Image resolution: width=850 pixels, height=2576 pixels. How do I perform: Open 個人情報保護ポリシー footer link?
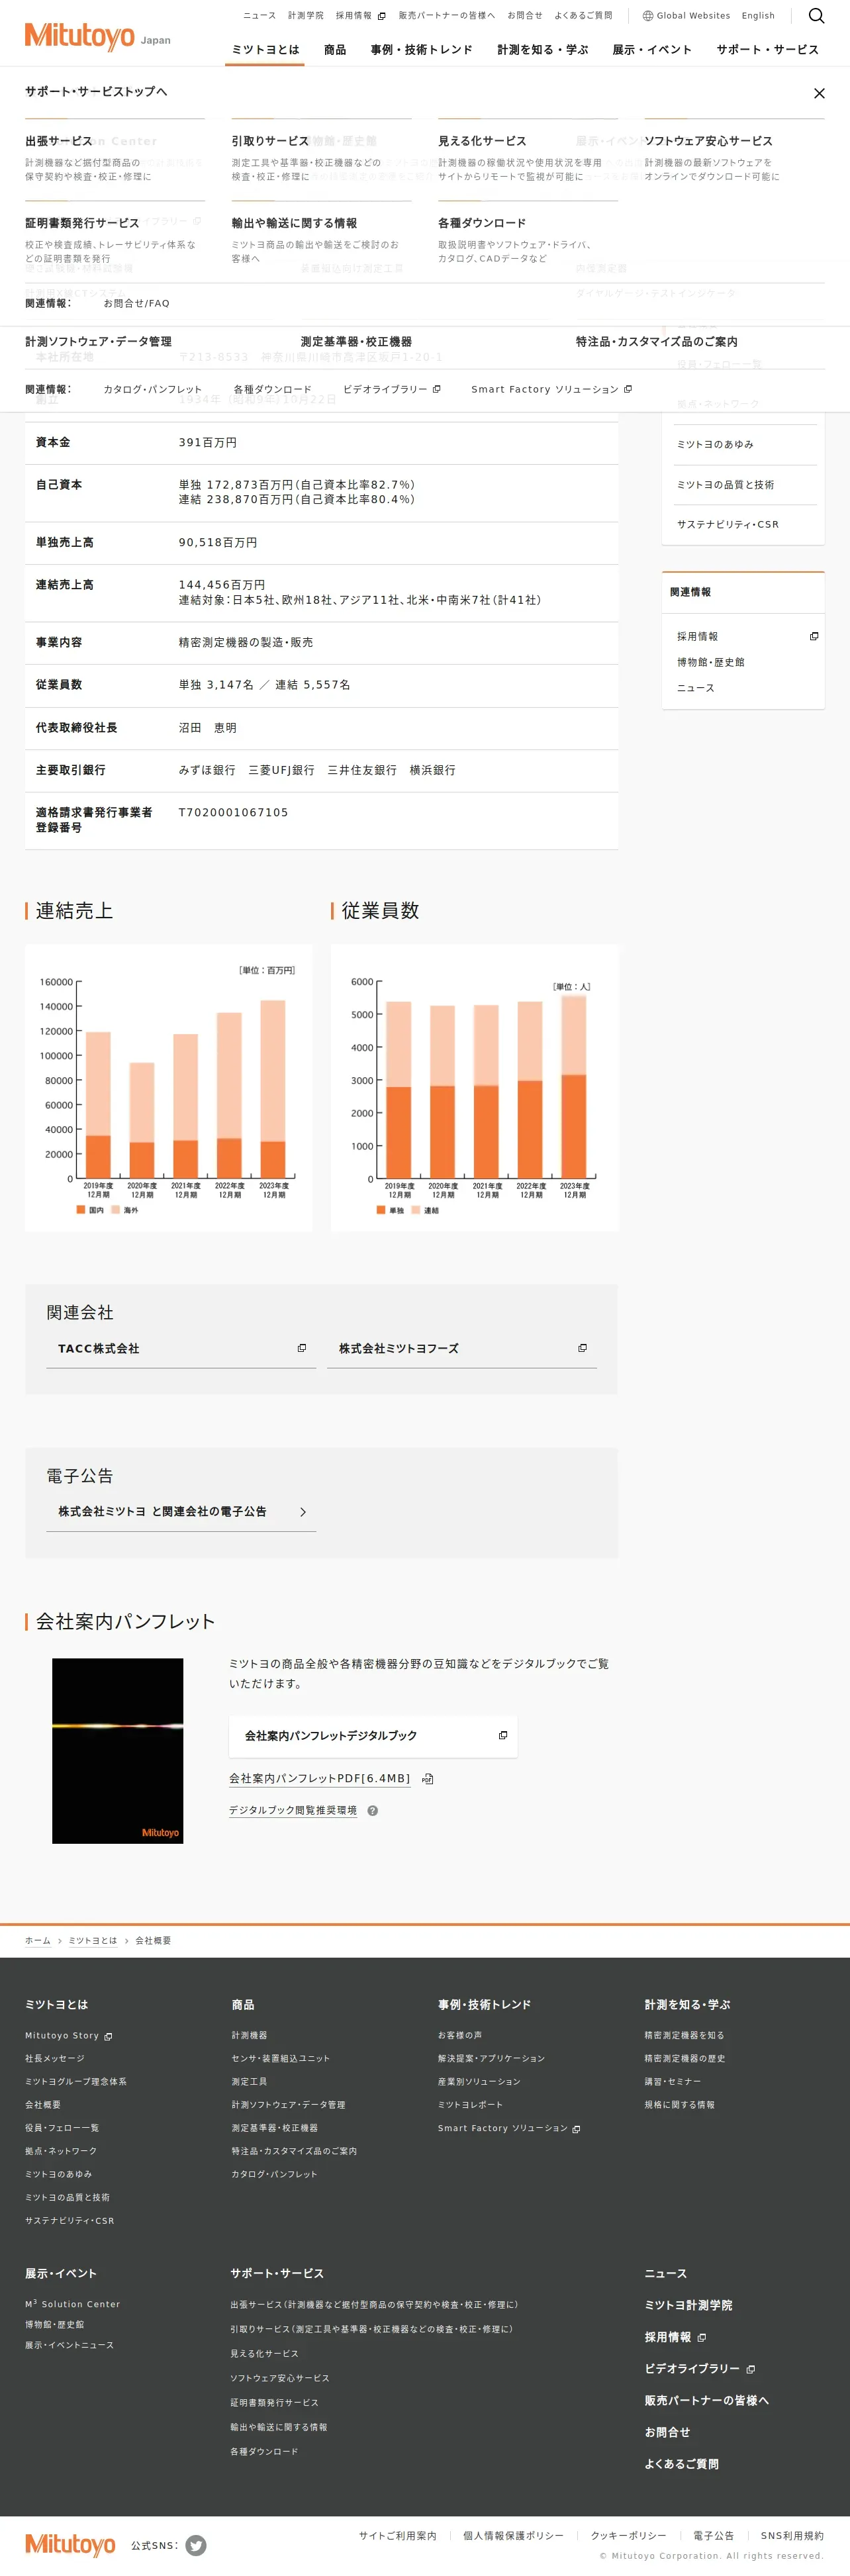513,2535
